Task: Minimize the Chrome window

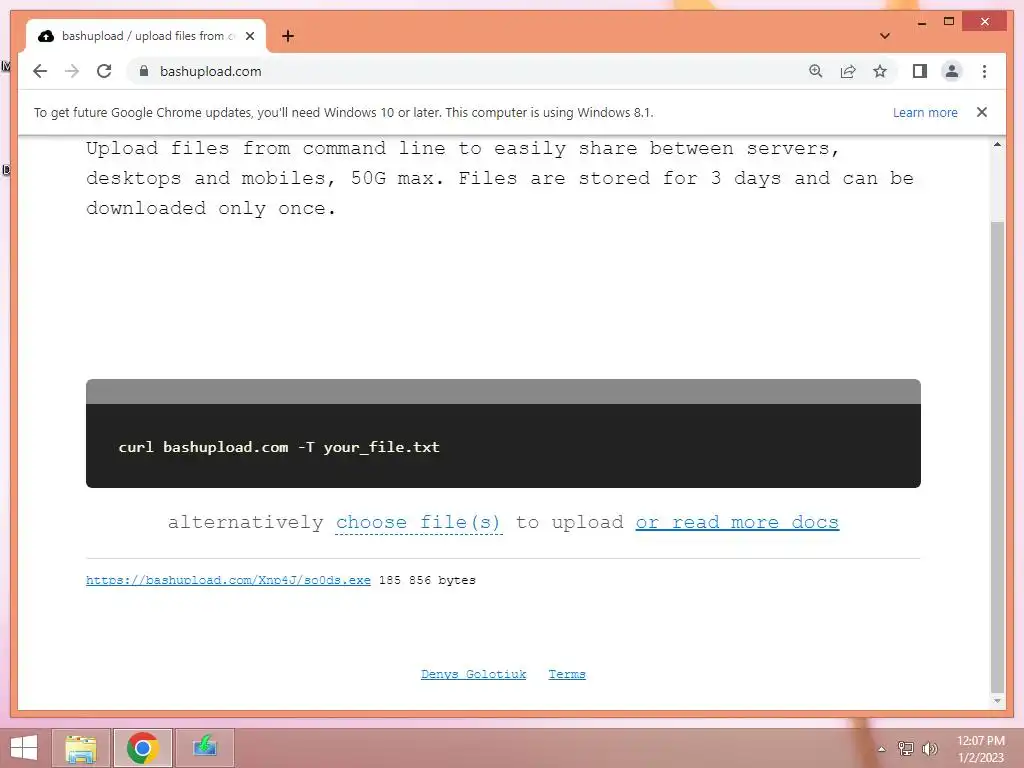Action: tap(921, 22)
